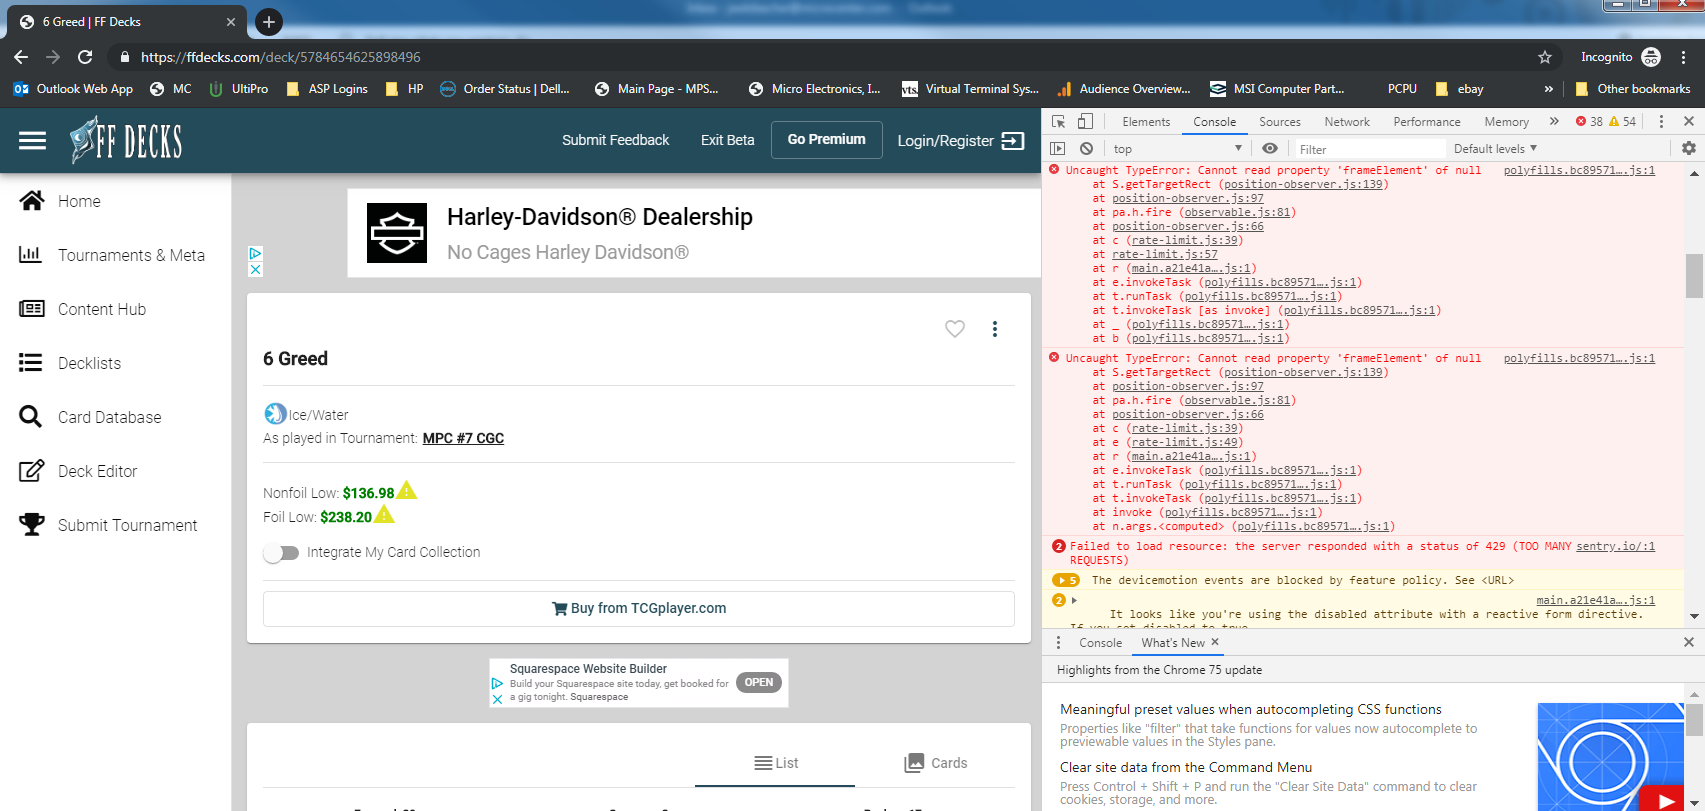Show console sidebar icon
The width and height of the screenshot is (1705, 811).
(x=1057, y=148)
